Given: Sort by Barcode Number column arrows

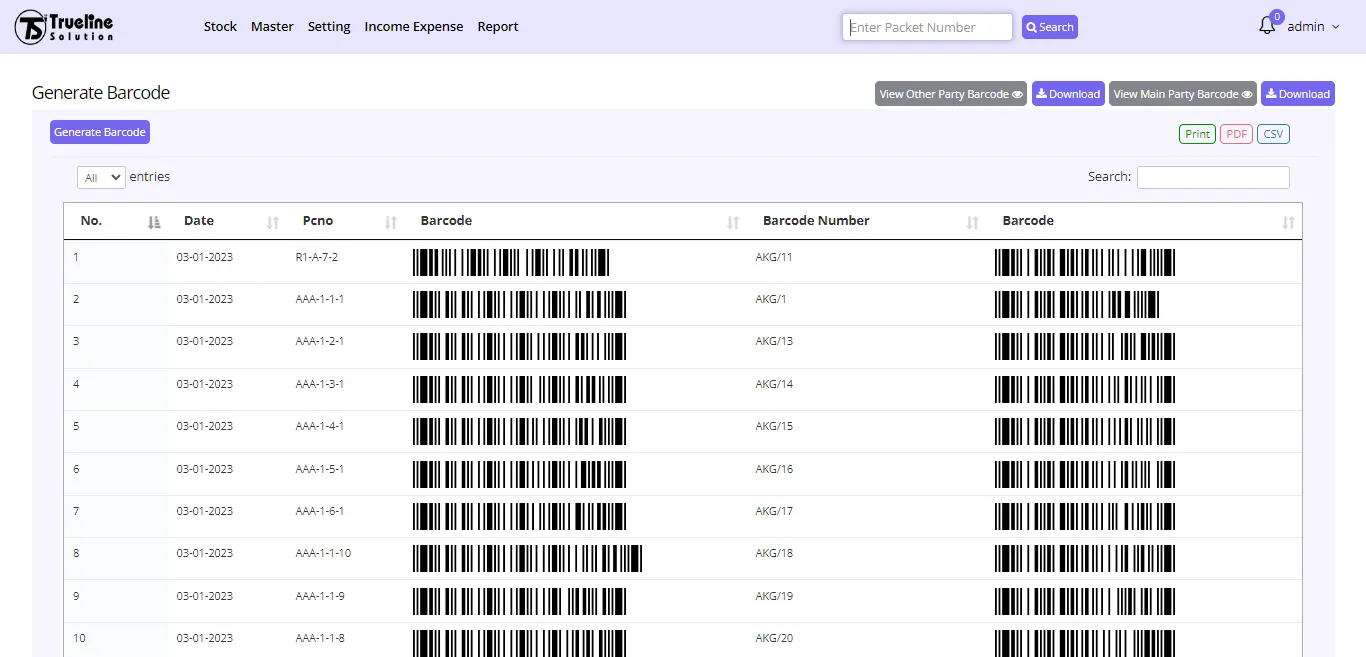Looking at the screenshot, I should [972, 222].
